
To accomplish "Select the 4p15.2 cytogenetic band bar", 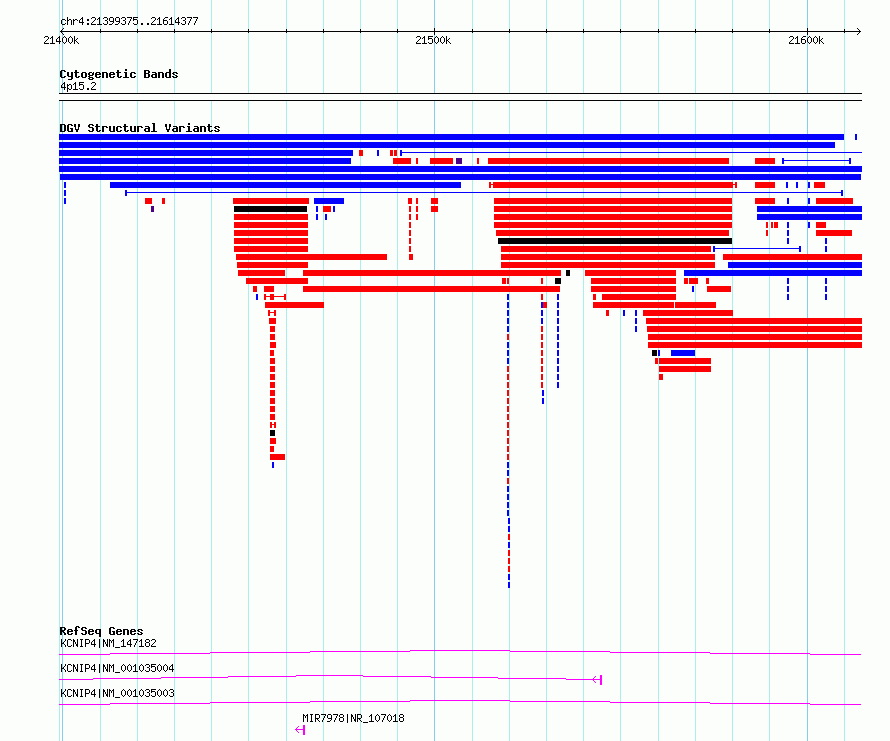I will pos(460,97).
